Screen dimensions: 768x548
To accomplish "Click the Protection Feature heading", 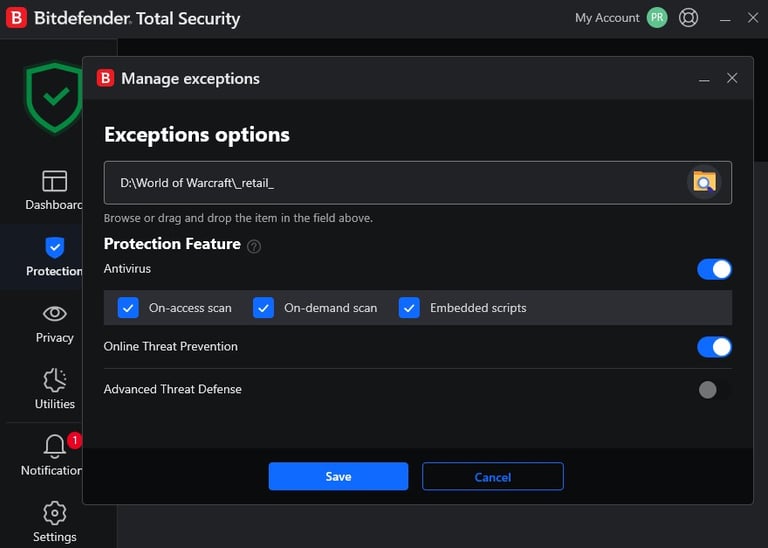I will point(172,243).
